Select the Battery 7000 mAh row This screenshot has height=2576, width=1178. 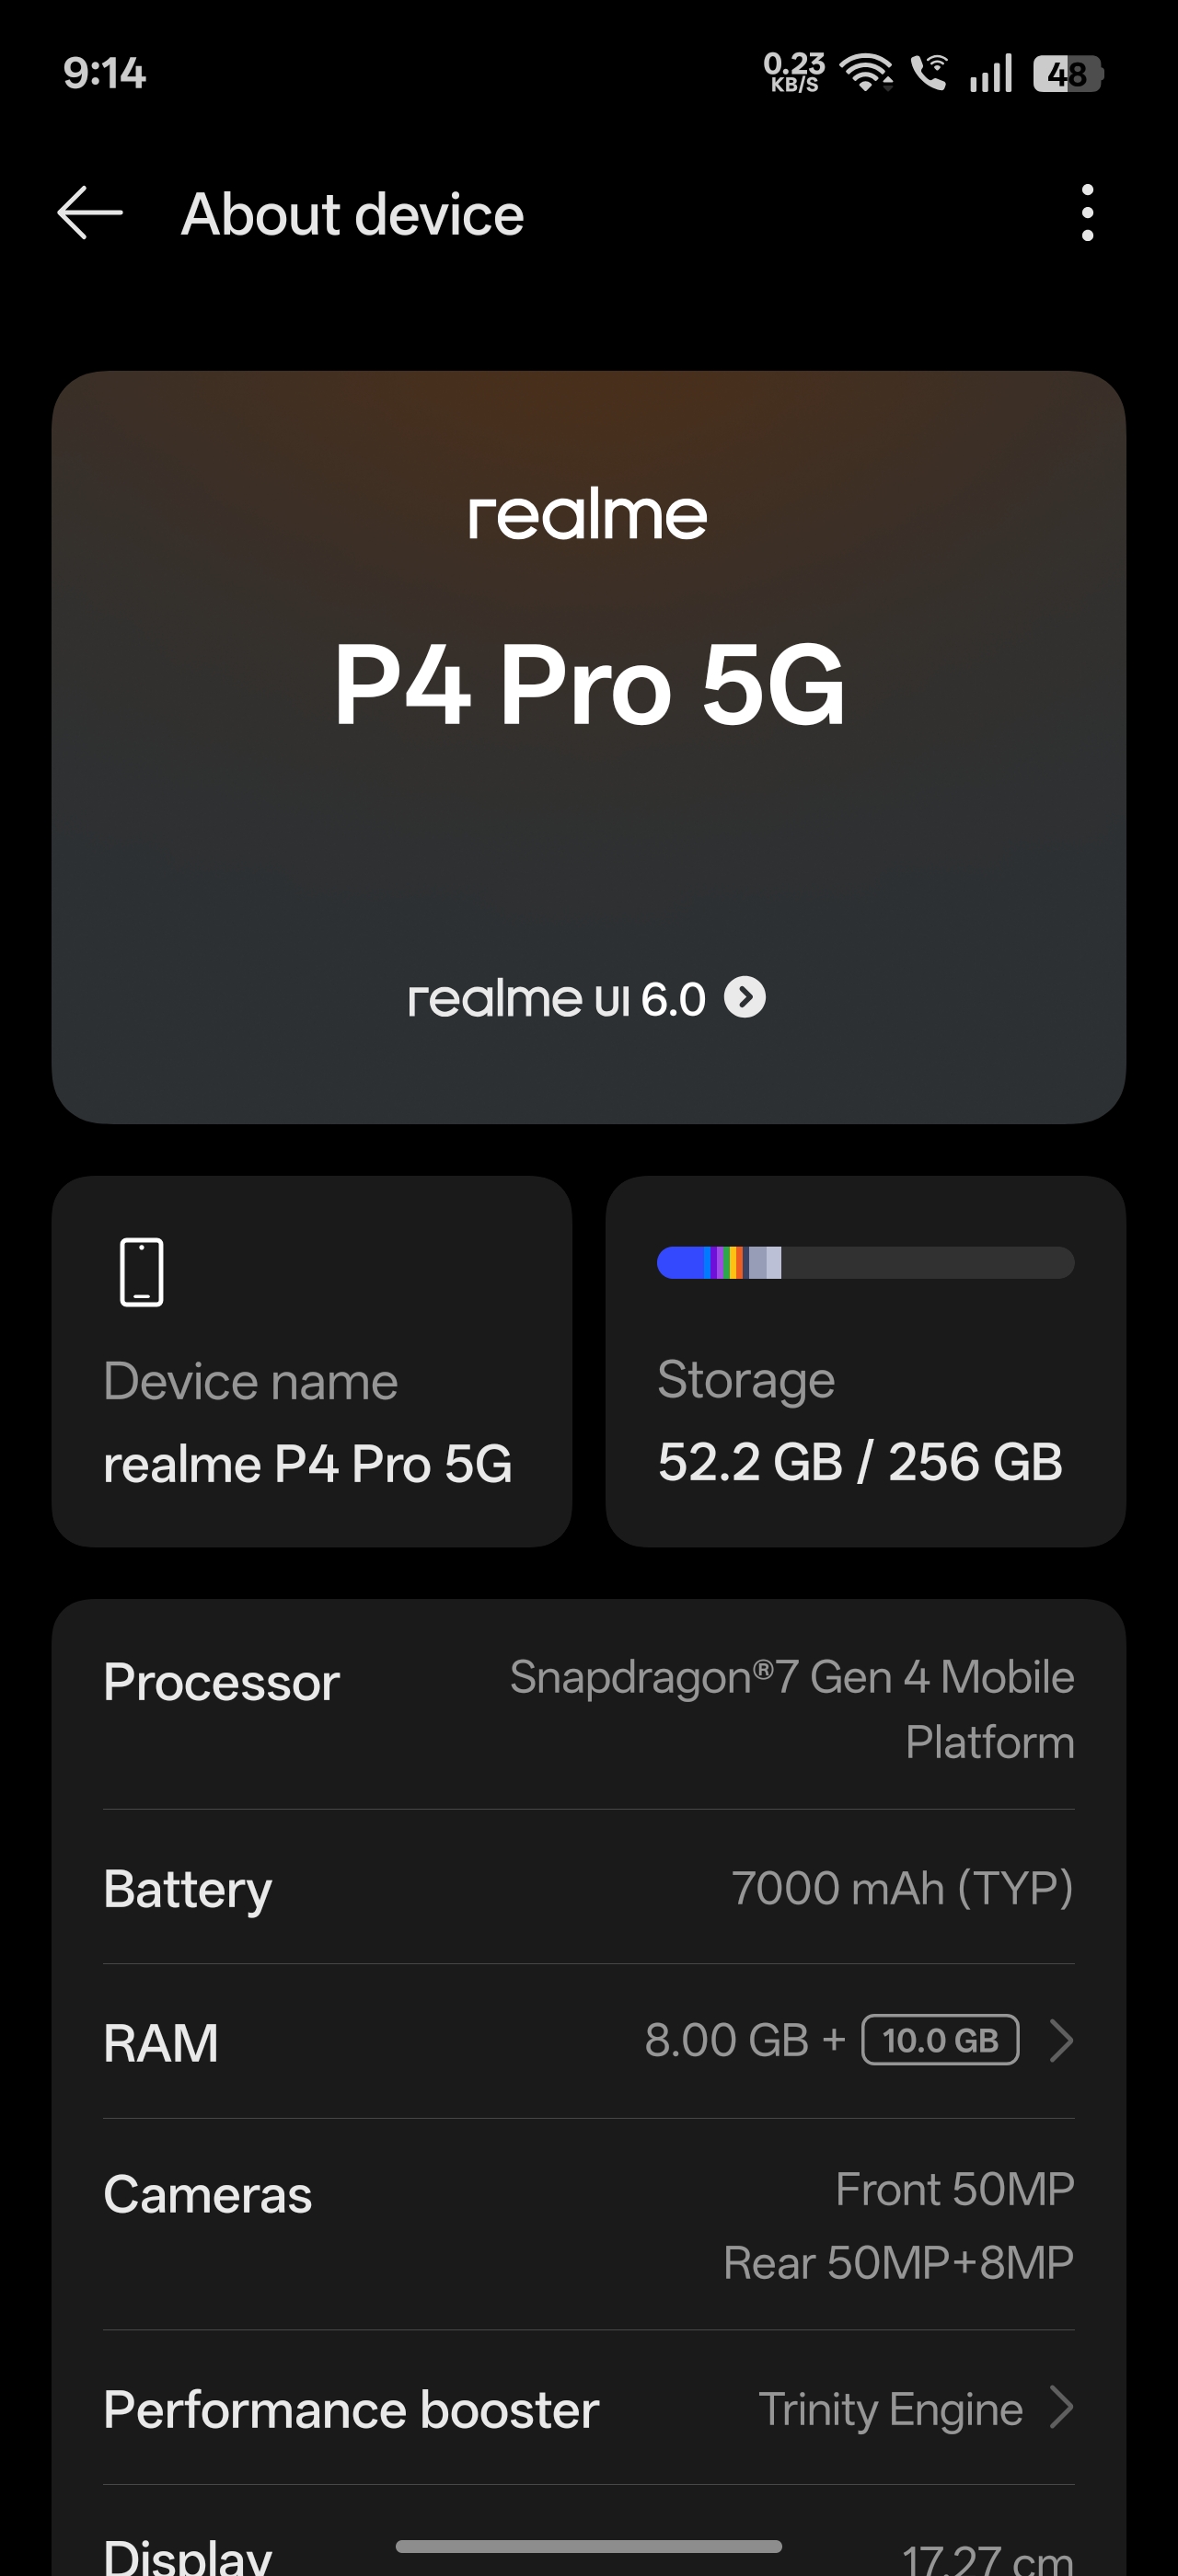[x=589, y=1888]
